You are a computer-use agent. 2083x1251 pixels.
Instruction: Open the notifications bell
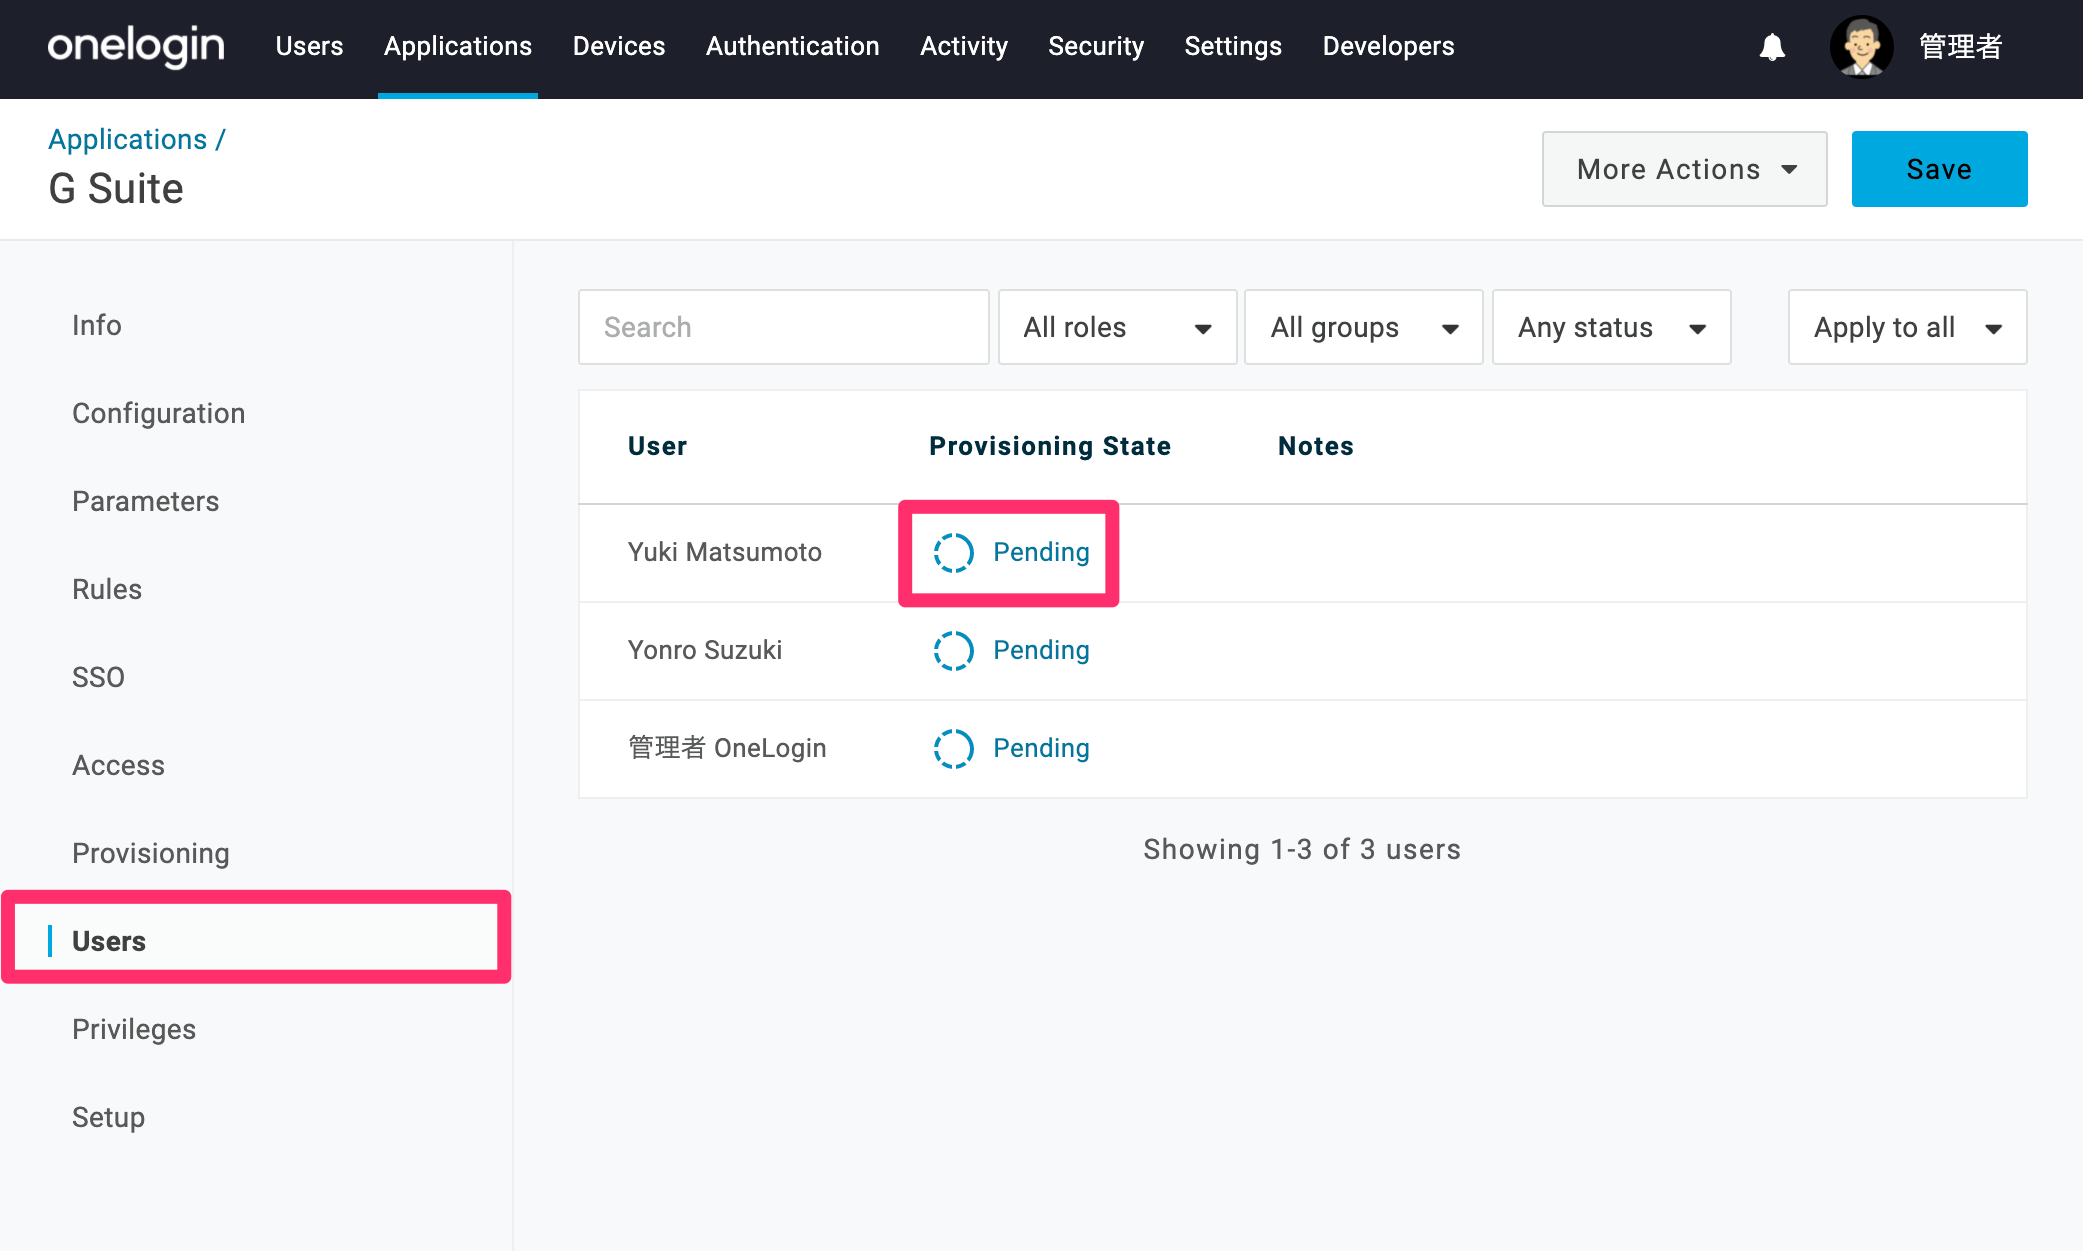(x=1772, y=47)
